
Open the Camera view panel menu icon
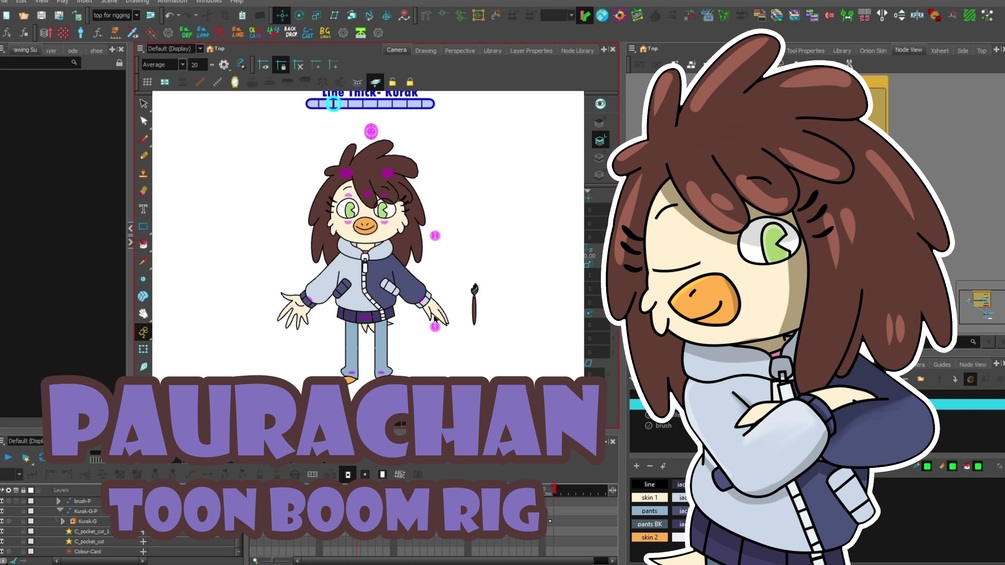(x=140, y=49)
